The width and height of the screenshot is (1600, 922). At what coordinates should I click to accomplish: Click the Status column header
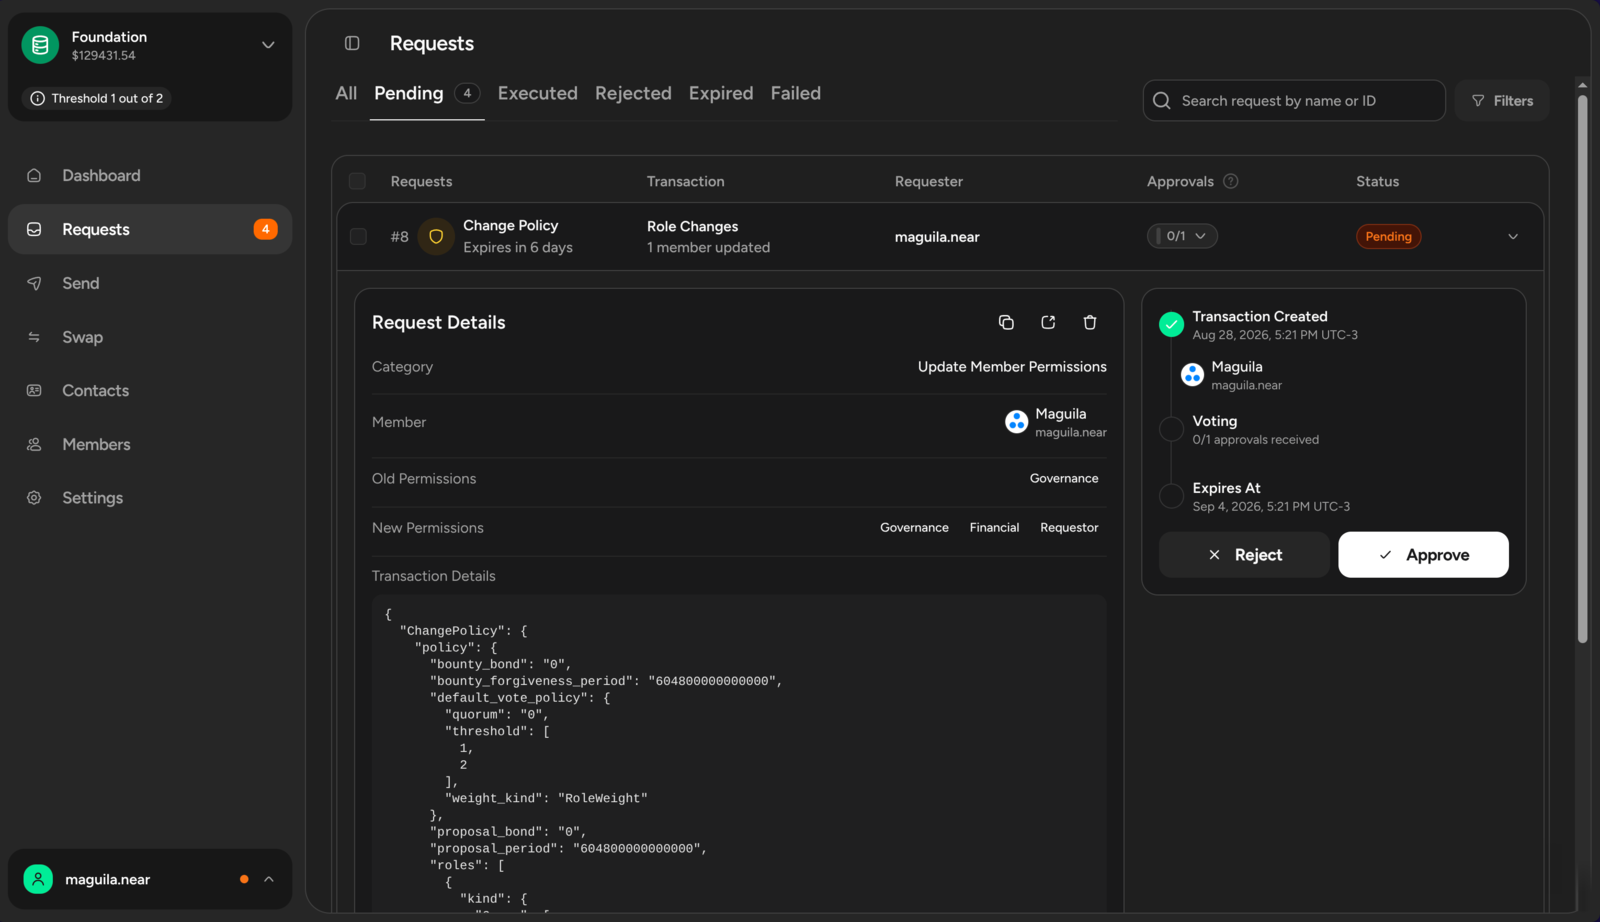(x=1377, y=181)
